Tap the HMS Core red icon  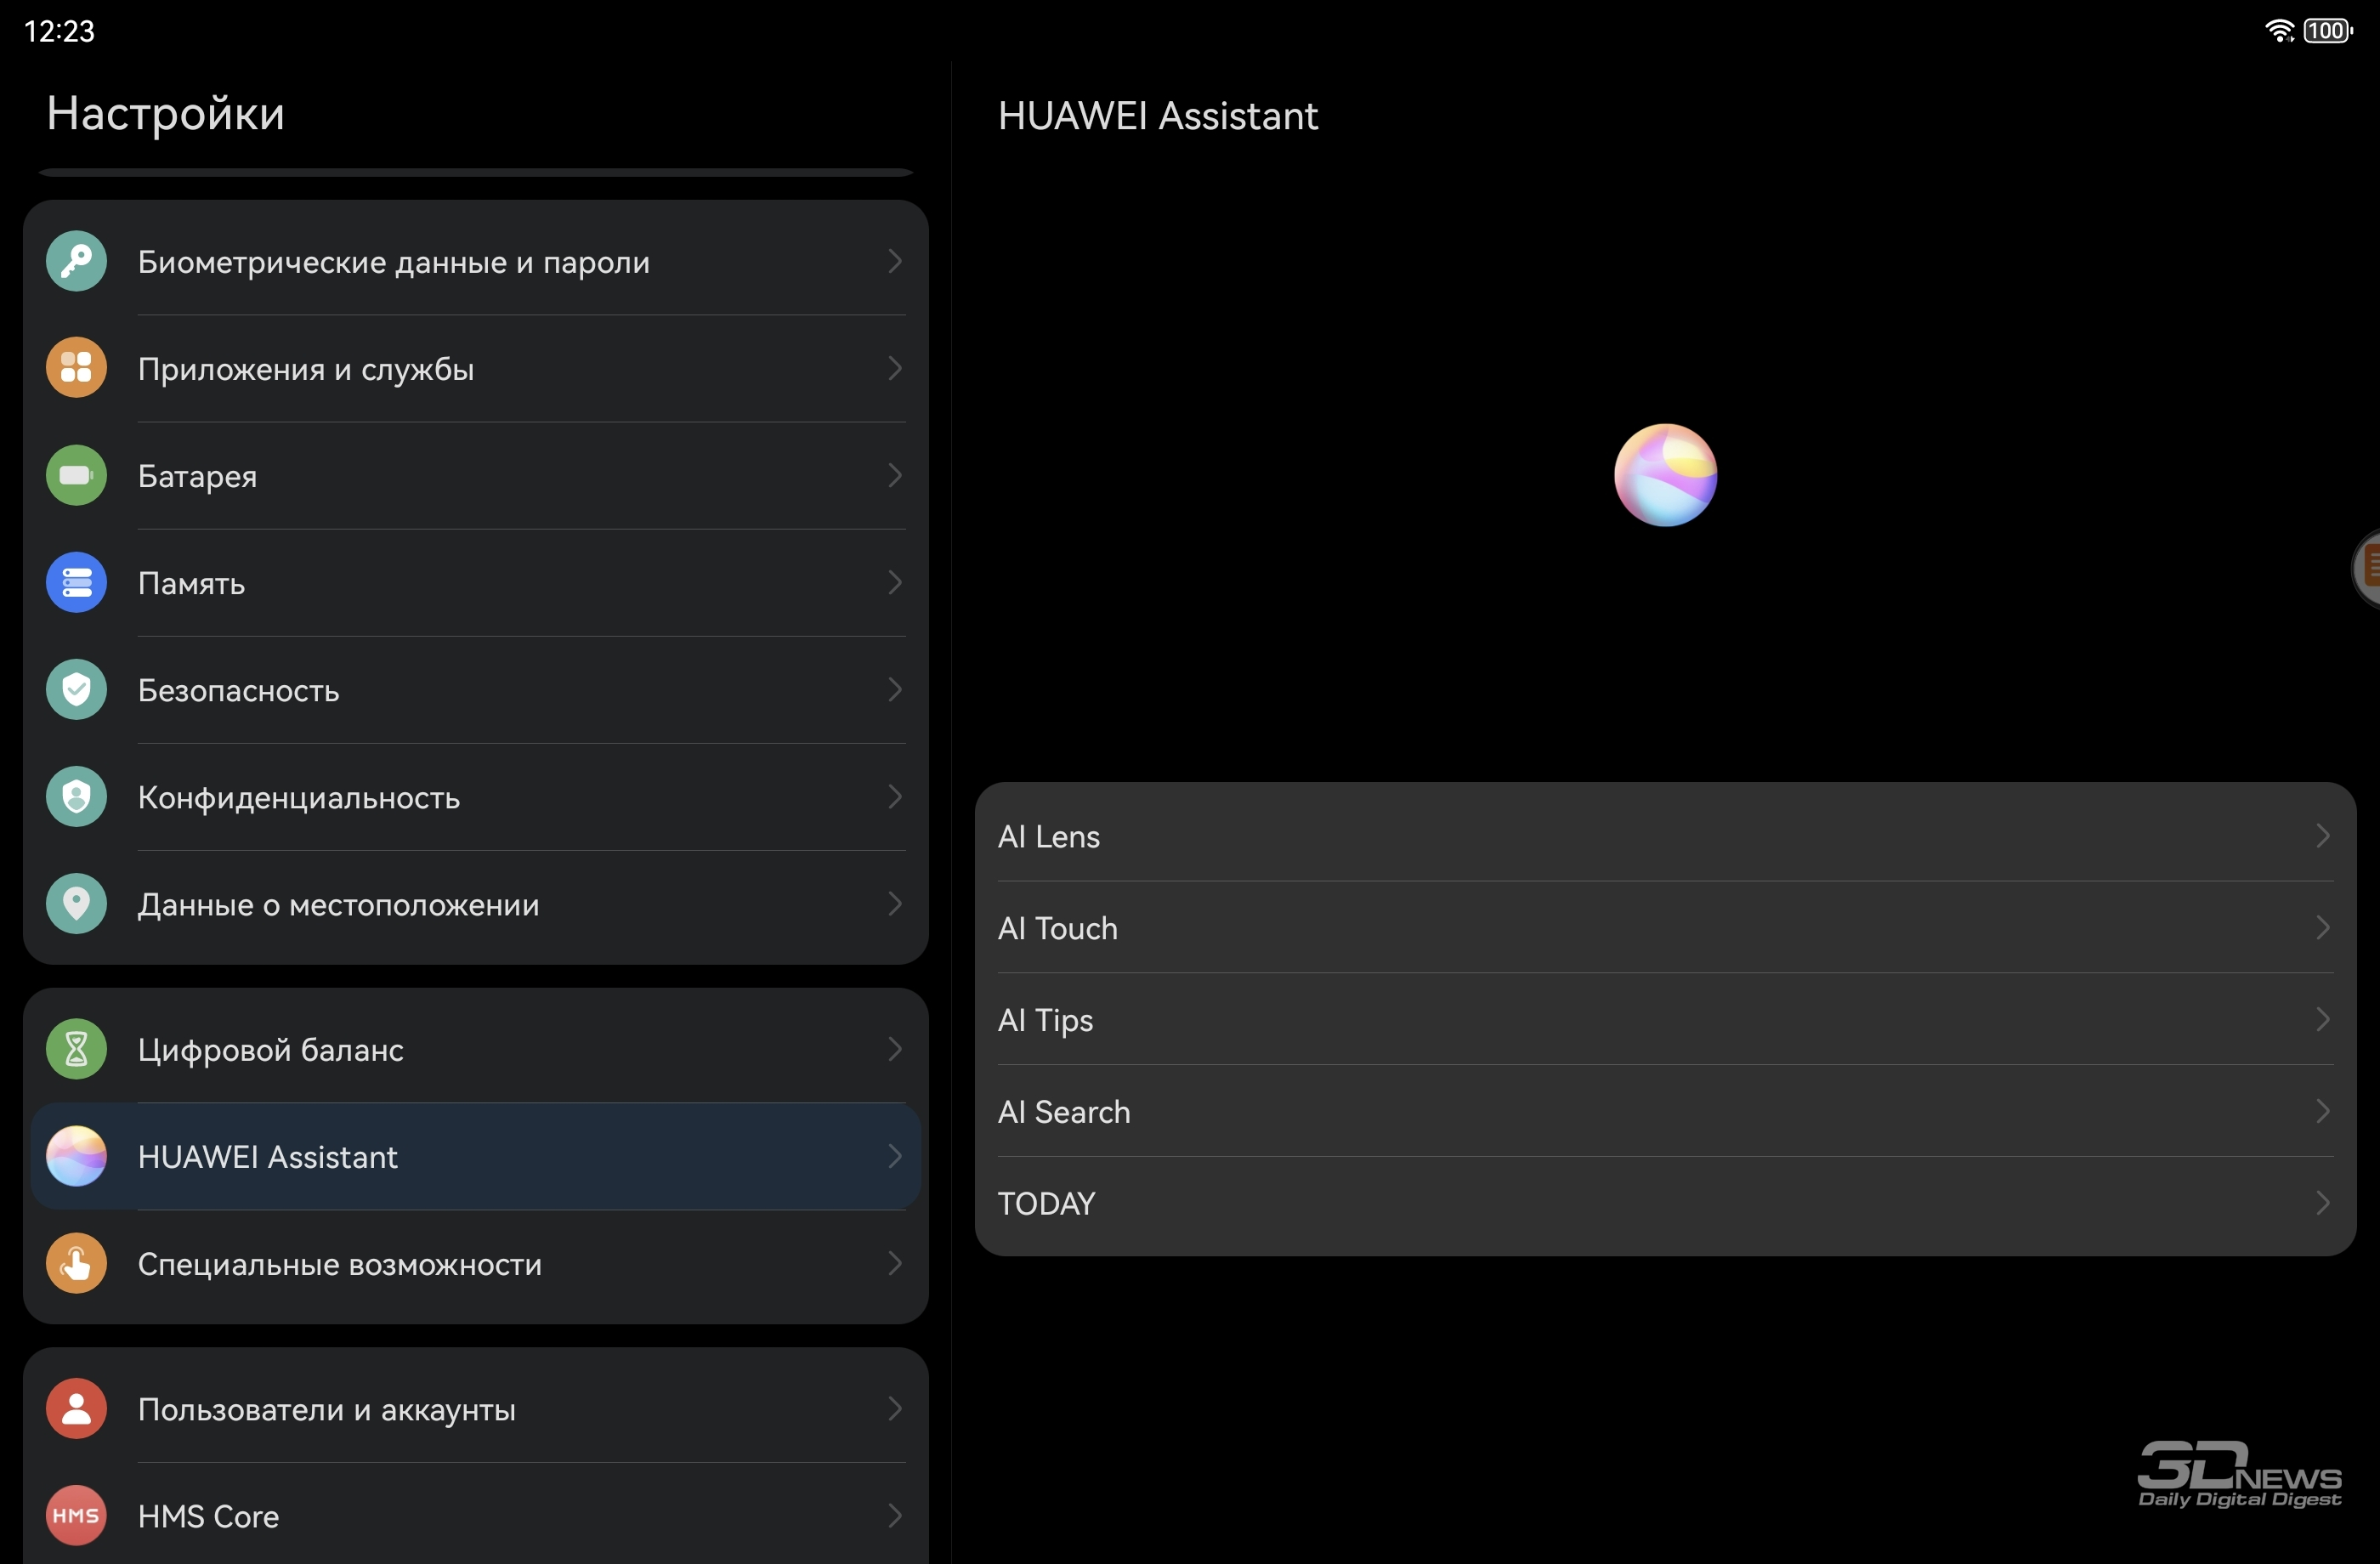[x=76, y=1515]
